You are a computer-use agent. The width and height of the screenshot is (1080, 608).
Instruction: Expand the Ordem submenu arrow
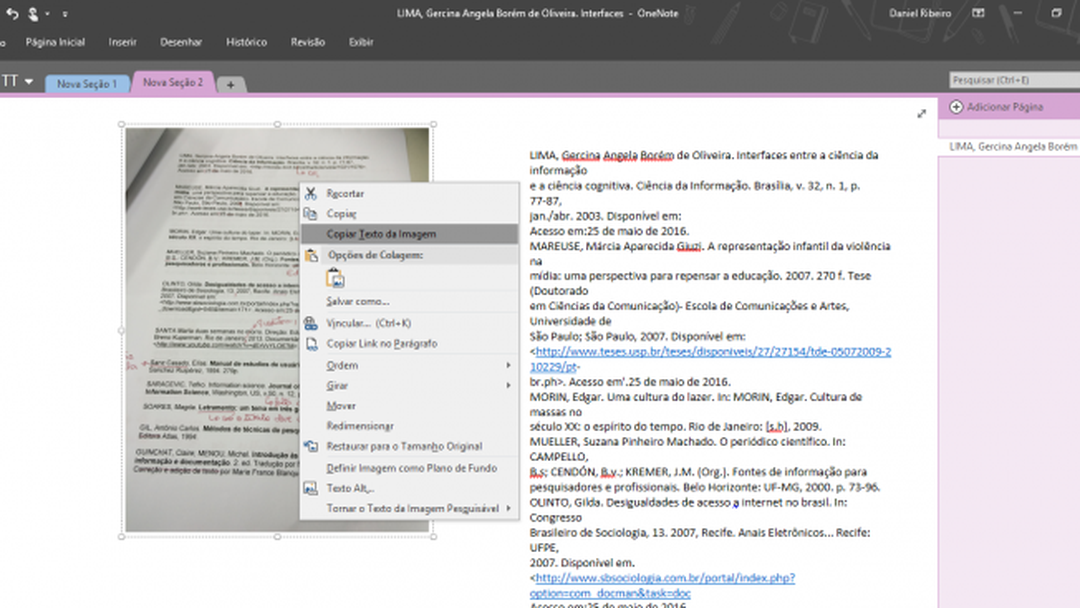point(510,365)
